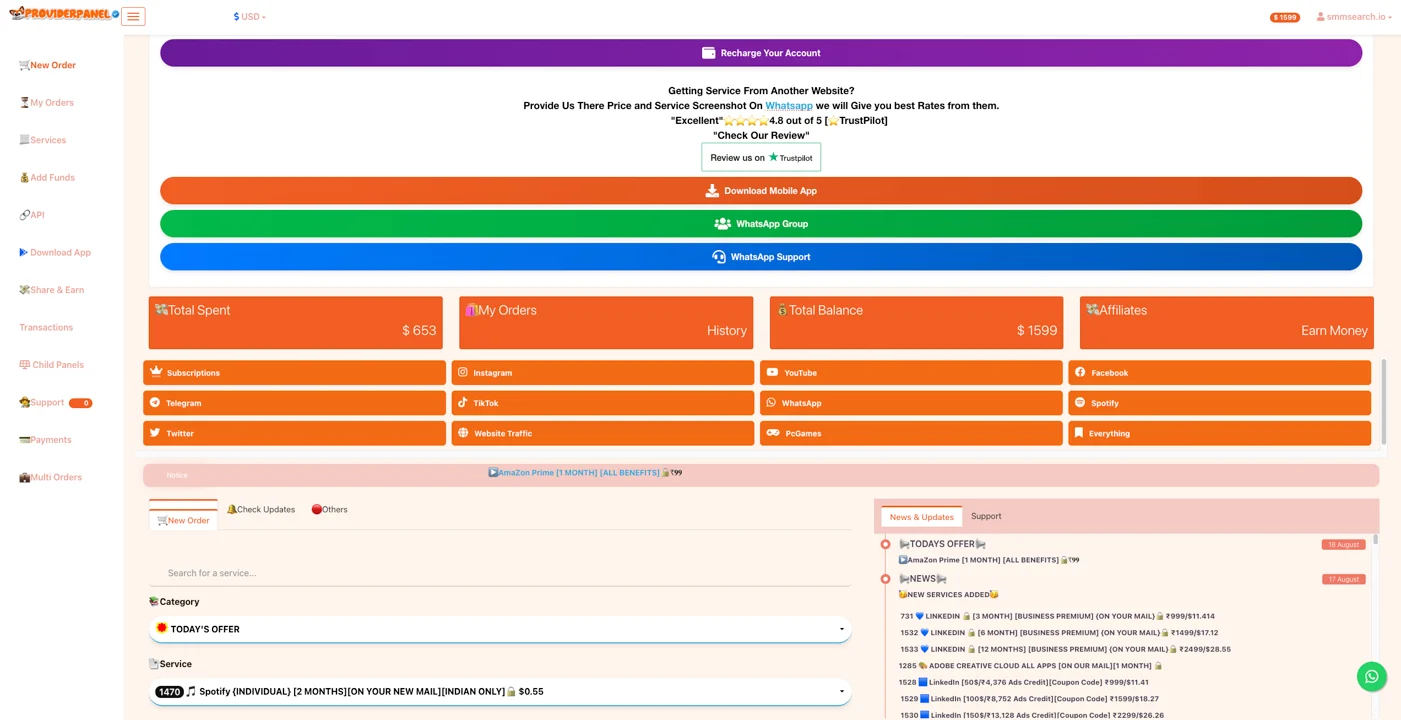
Task: Open the Support tab in news panel
Action: [x=985, y=517]
